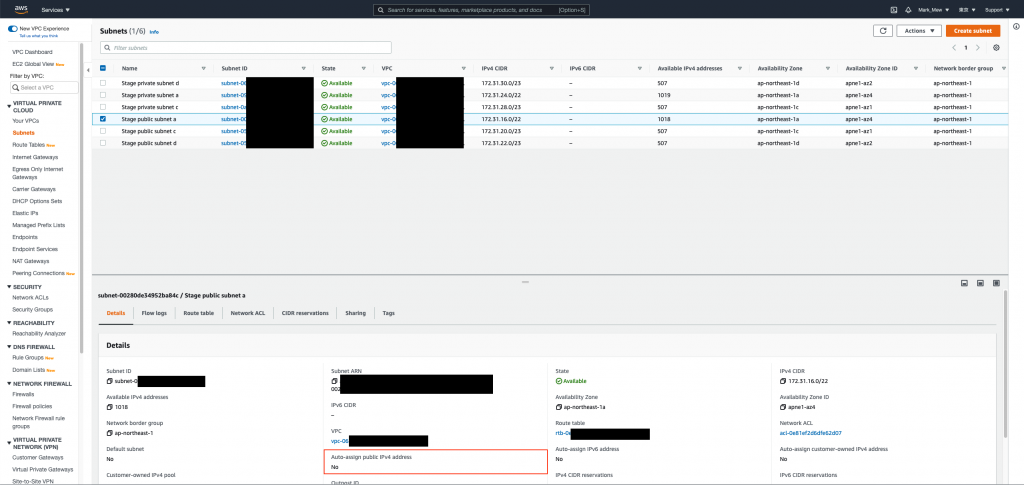Check the Stage private subnet d row
This screenshot has width=1024, height=485.
coord(103,83)
